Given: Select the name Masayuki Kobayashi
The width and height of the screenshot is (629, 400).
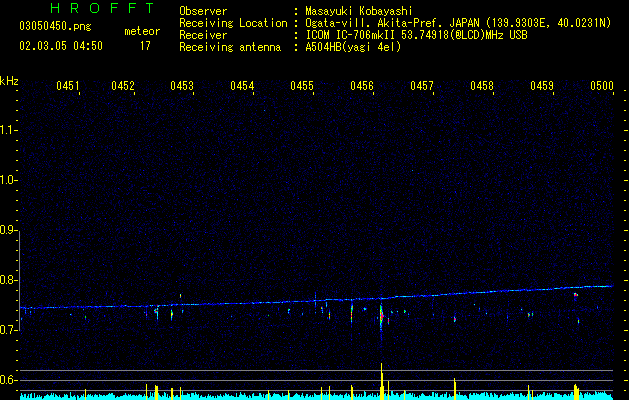Looking at the screenshot, I should [x=359, y=11].
